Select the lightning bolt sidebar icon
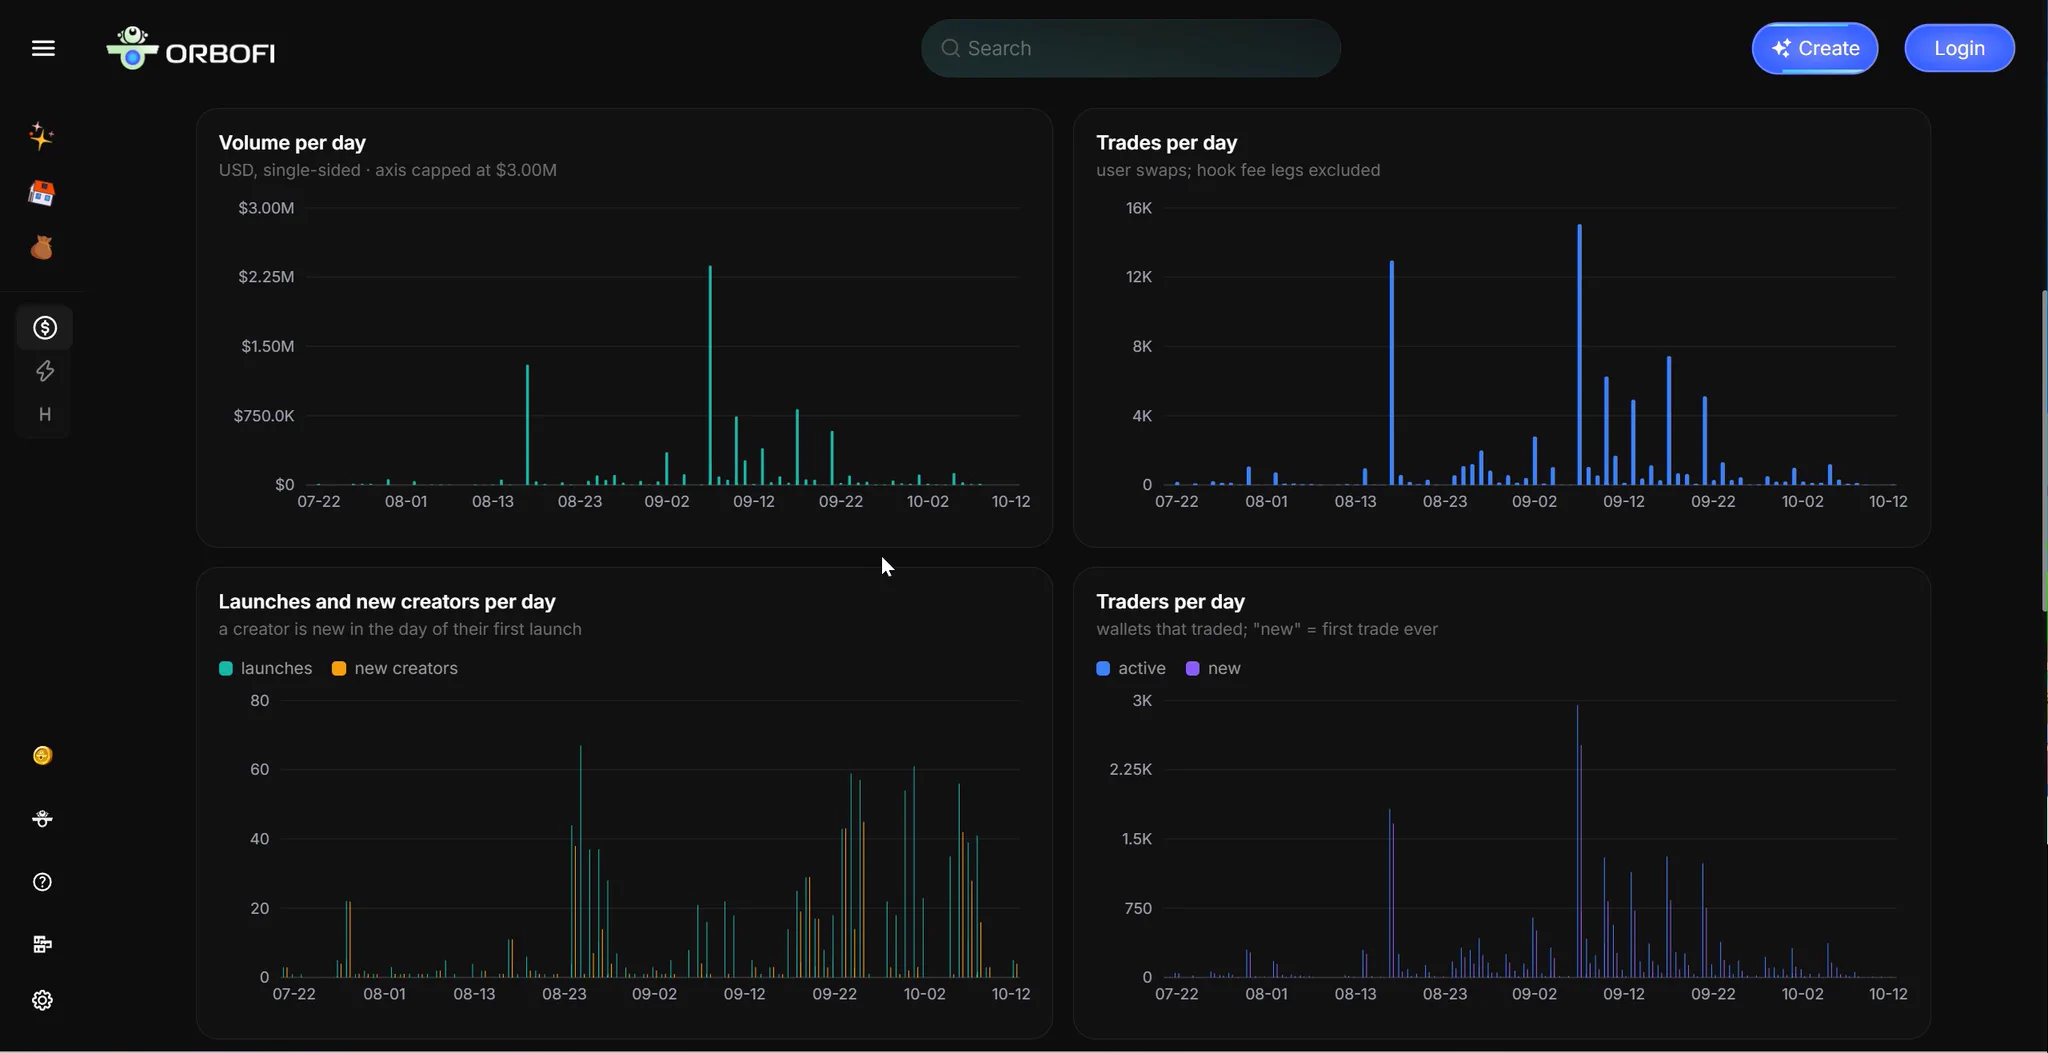The image size is (2048, 1053). (44, 371)
